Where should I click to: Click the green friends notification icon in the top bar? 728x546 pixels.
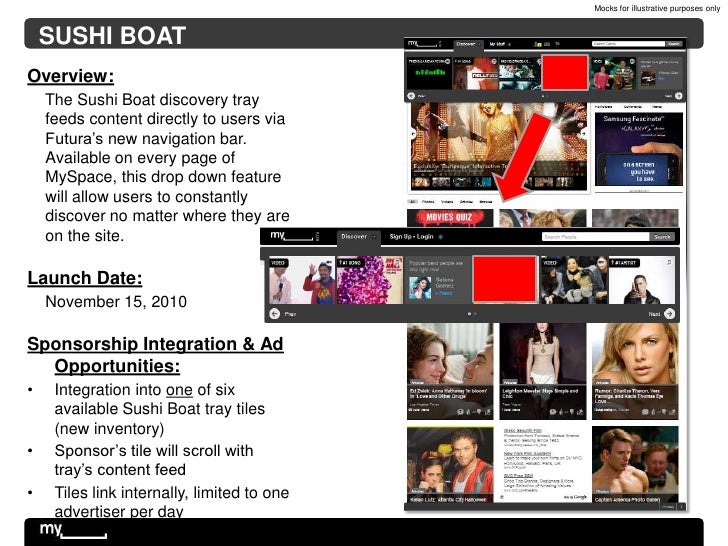[538, 44]
